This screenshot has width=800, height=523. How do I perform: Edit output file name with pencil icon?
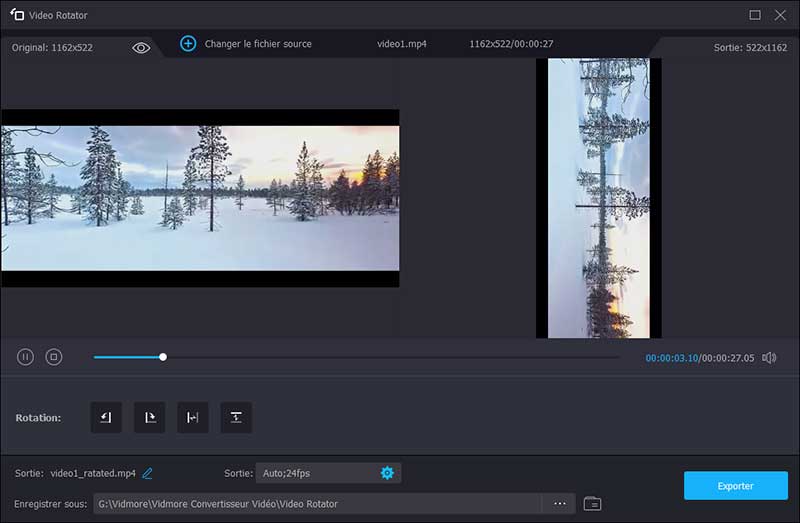pyautogui.click(x=147, y=474)
